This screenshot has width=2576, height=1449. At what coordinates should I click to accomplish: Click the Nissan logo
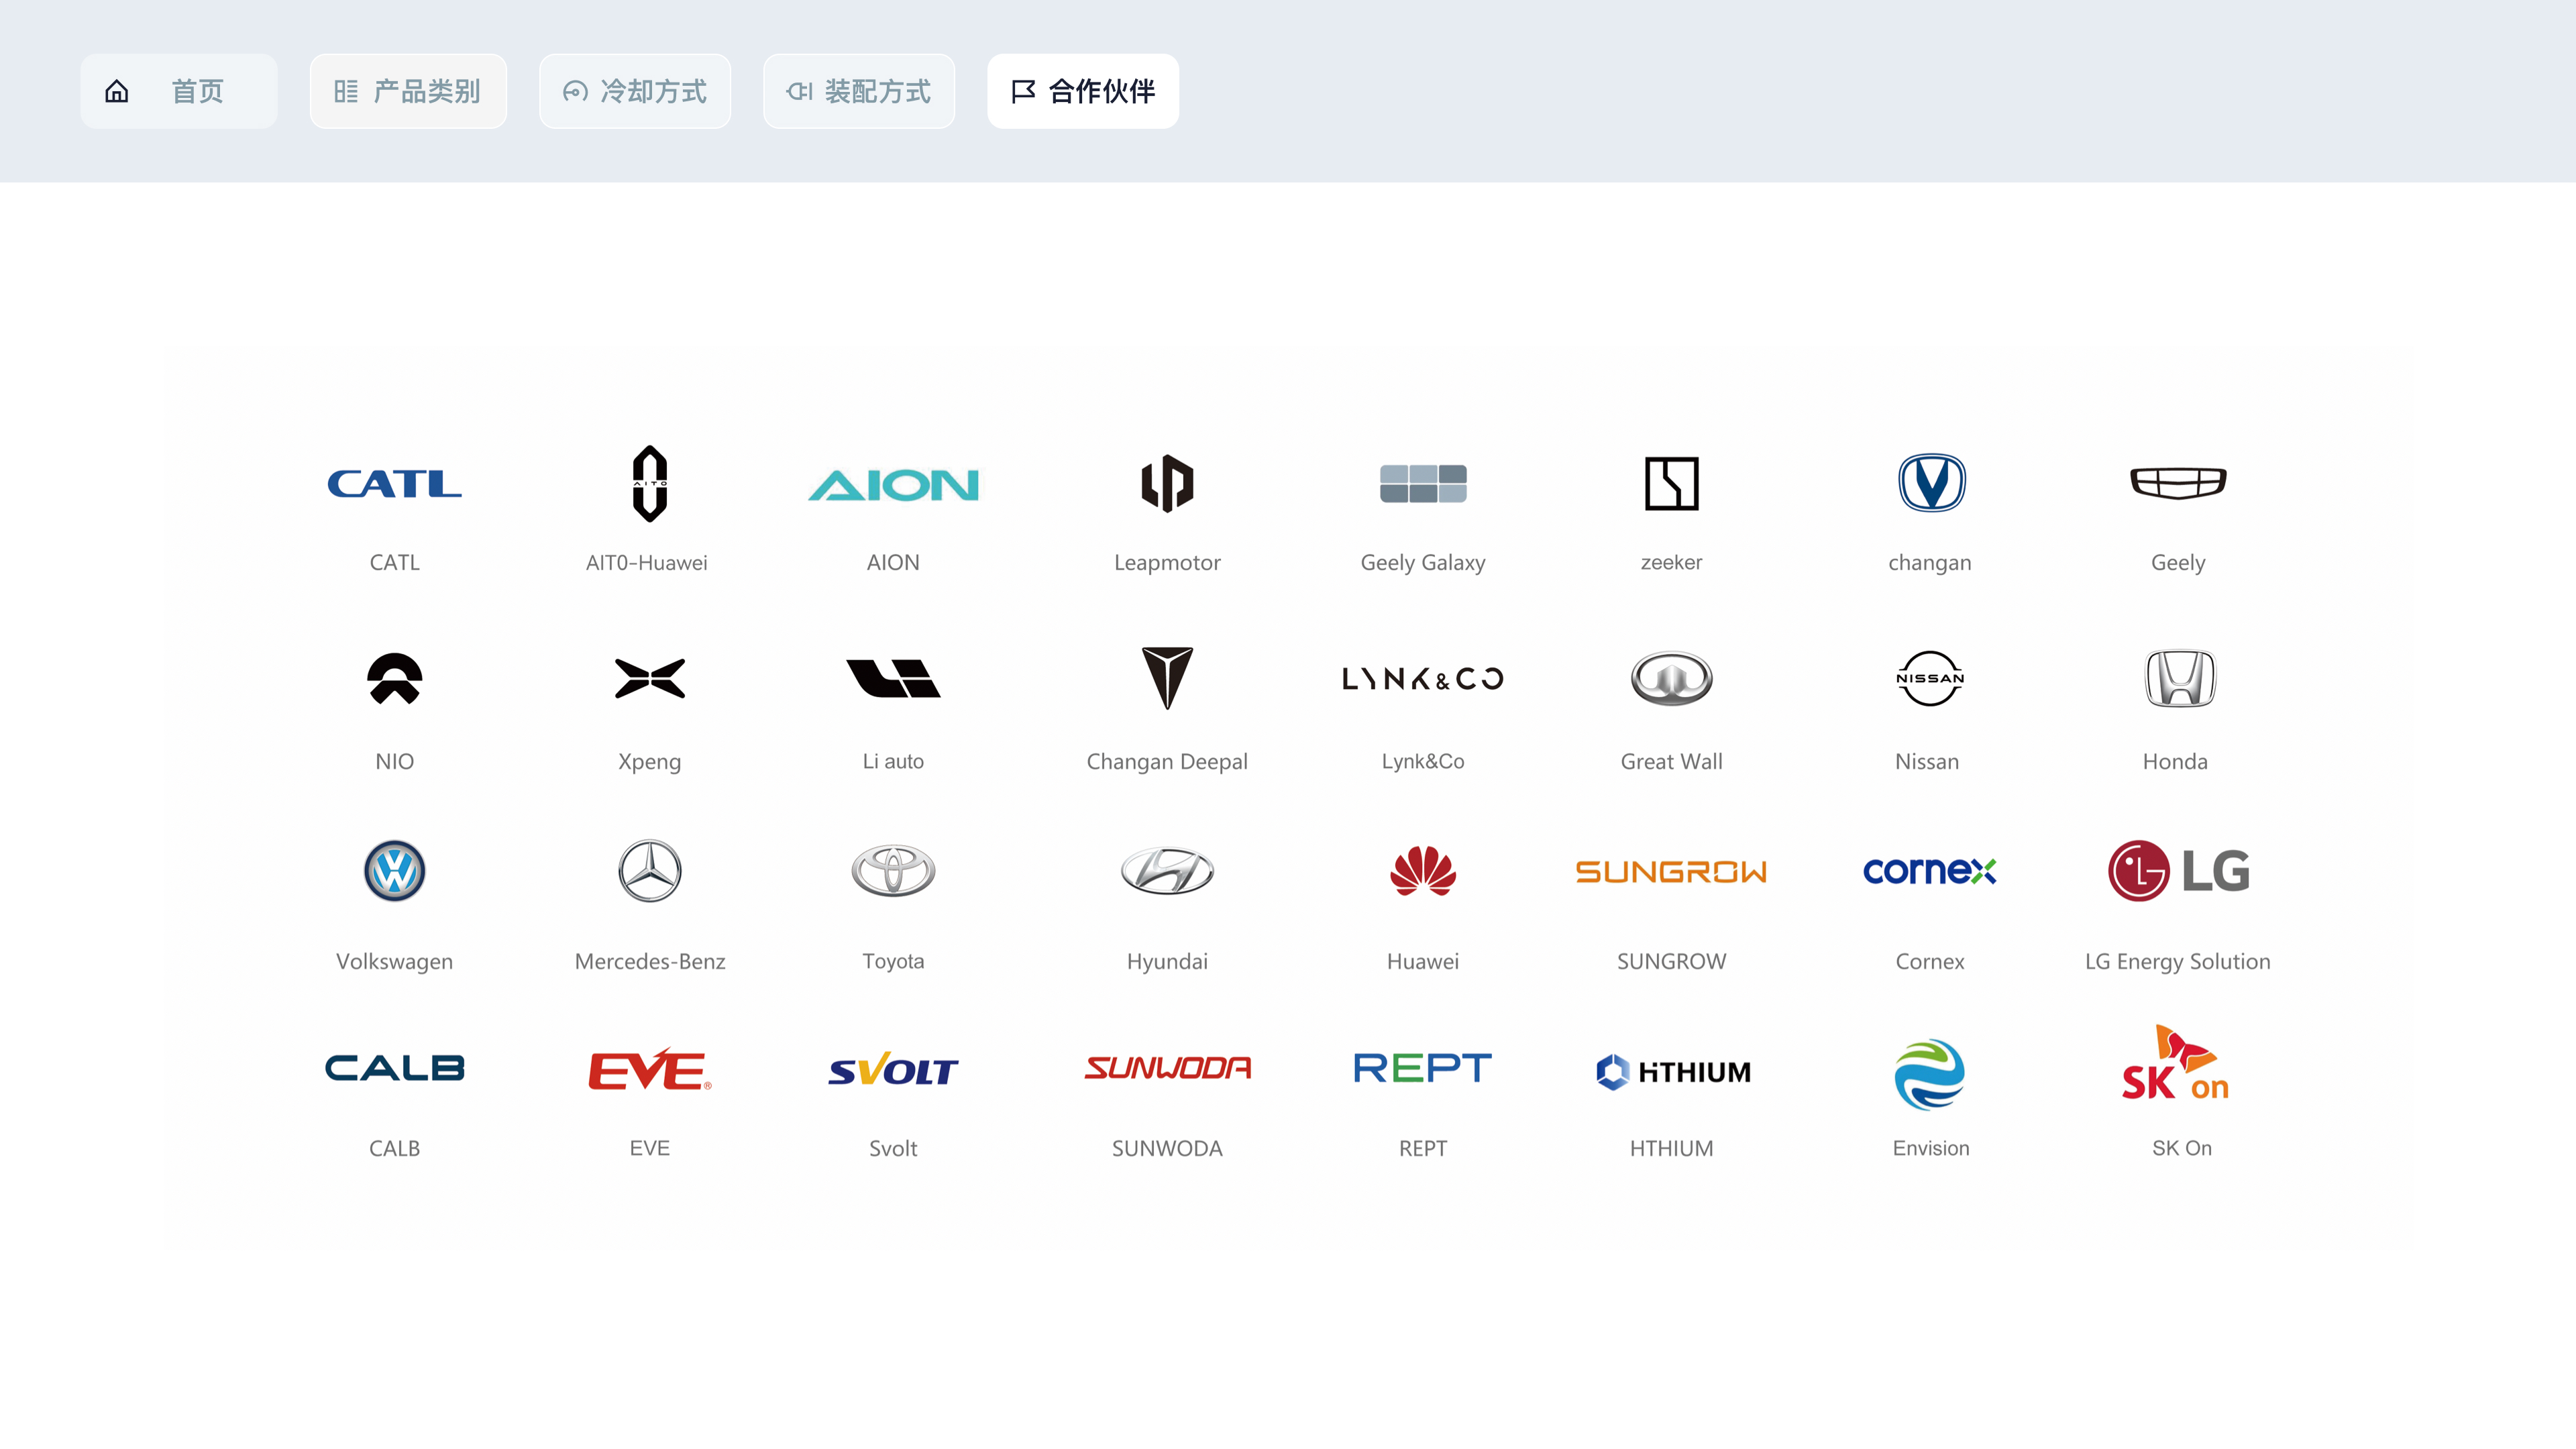(x=1931, y=678)
